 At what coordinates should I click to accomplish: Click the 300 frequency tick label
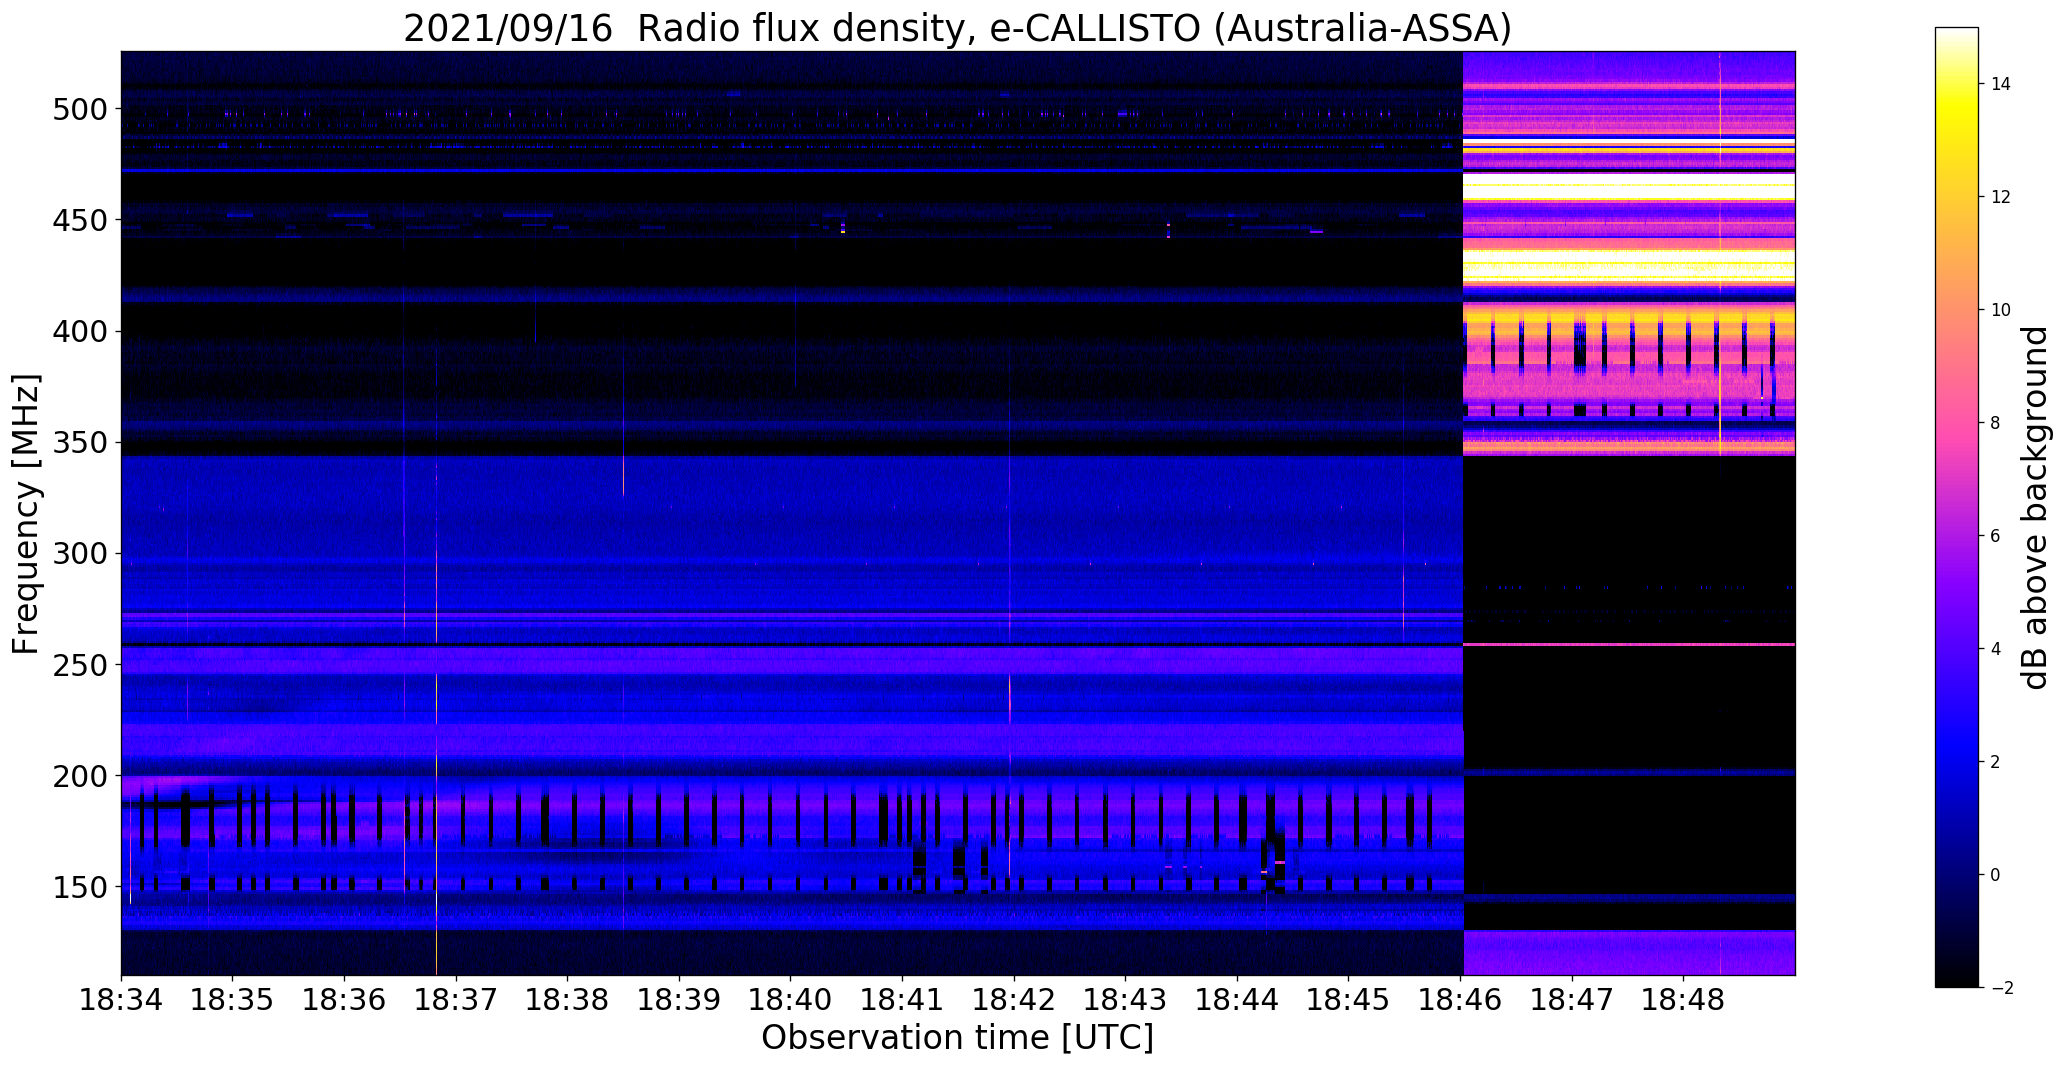[79, 554]
